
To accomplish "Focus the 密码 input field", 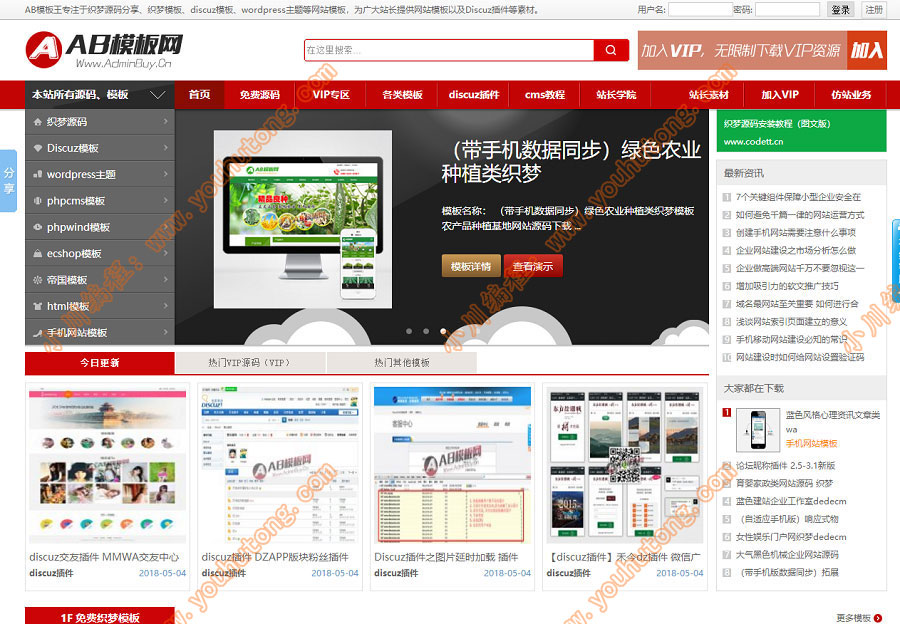I will [787, 10].
